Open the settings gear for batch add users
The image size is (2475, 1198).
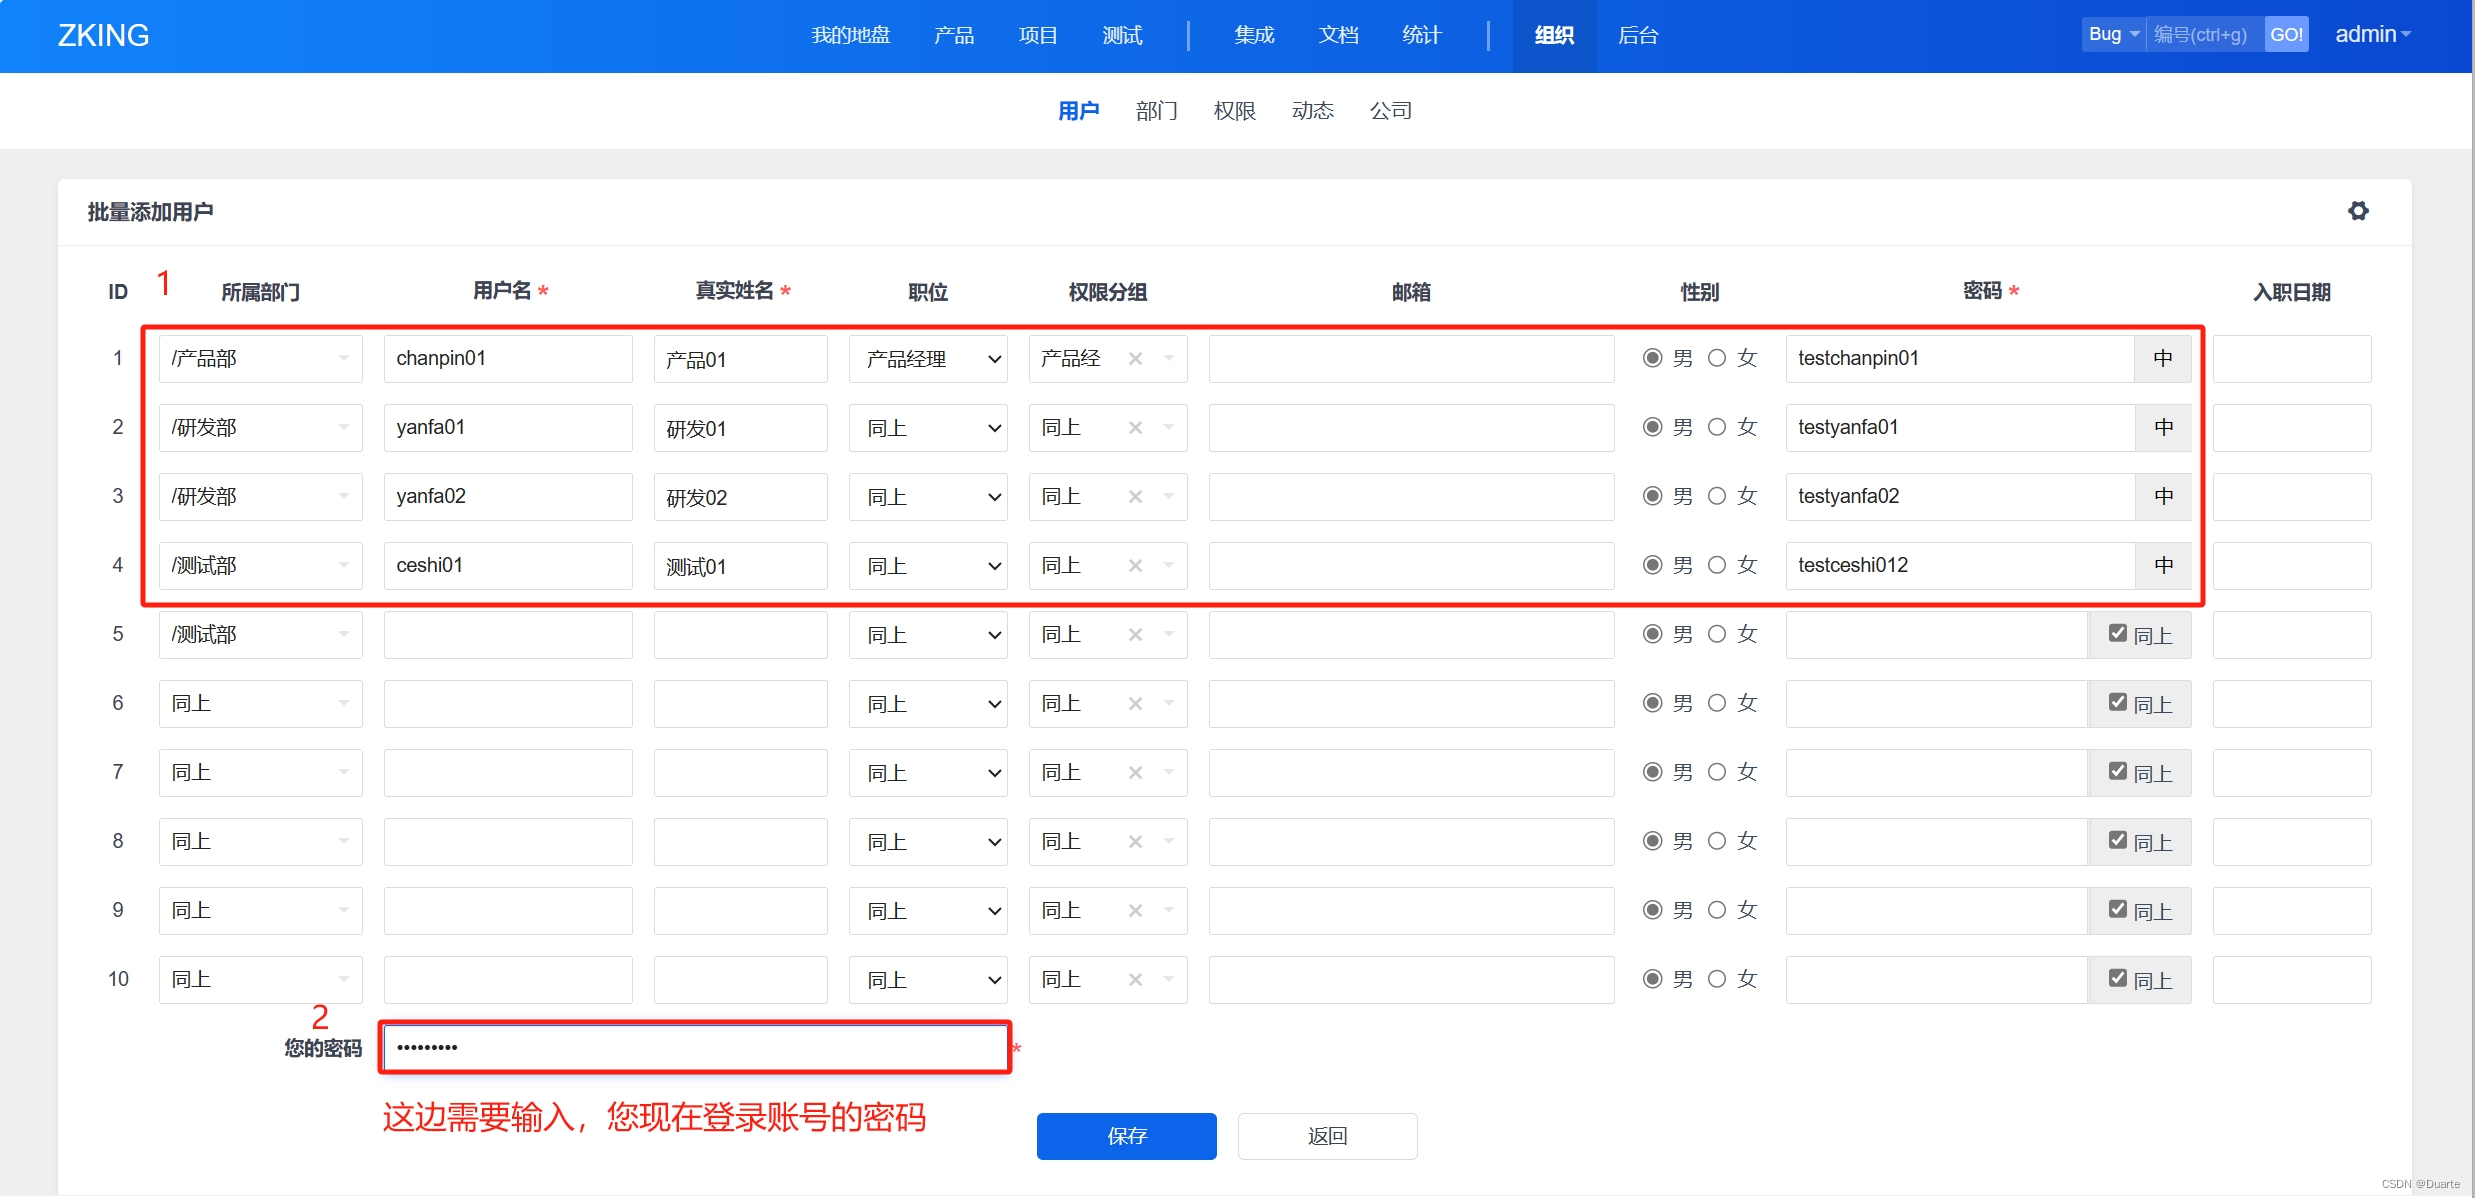click(x=2357, y=211)
